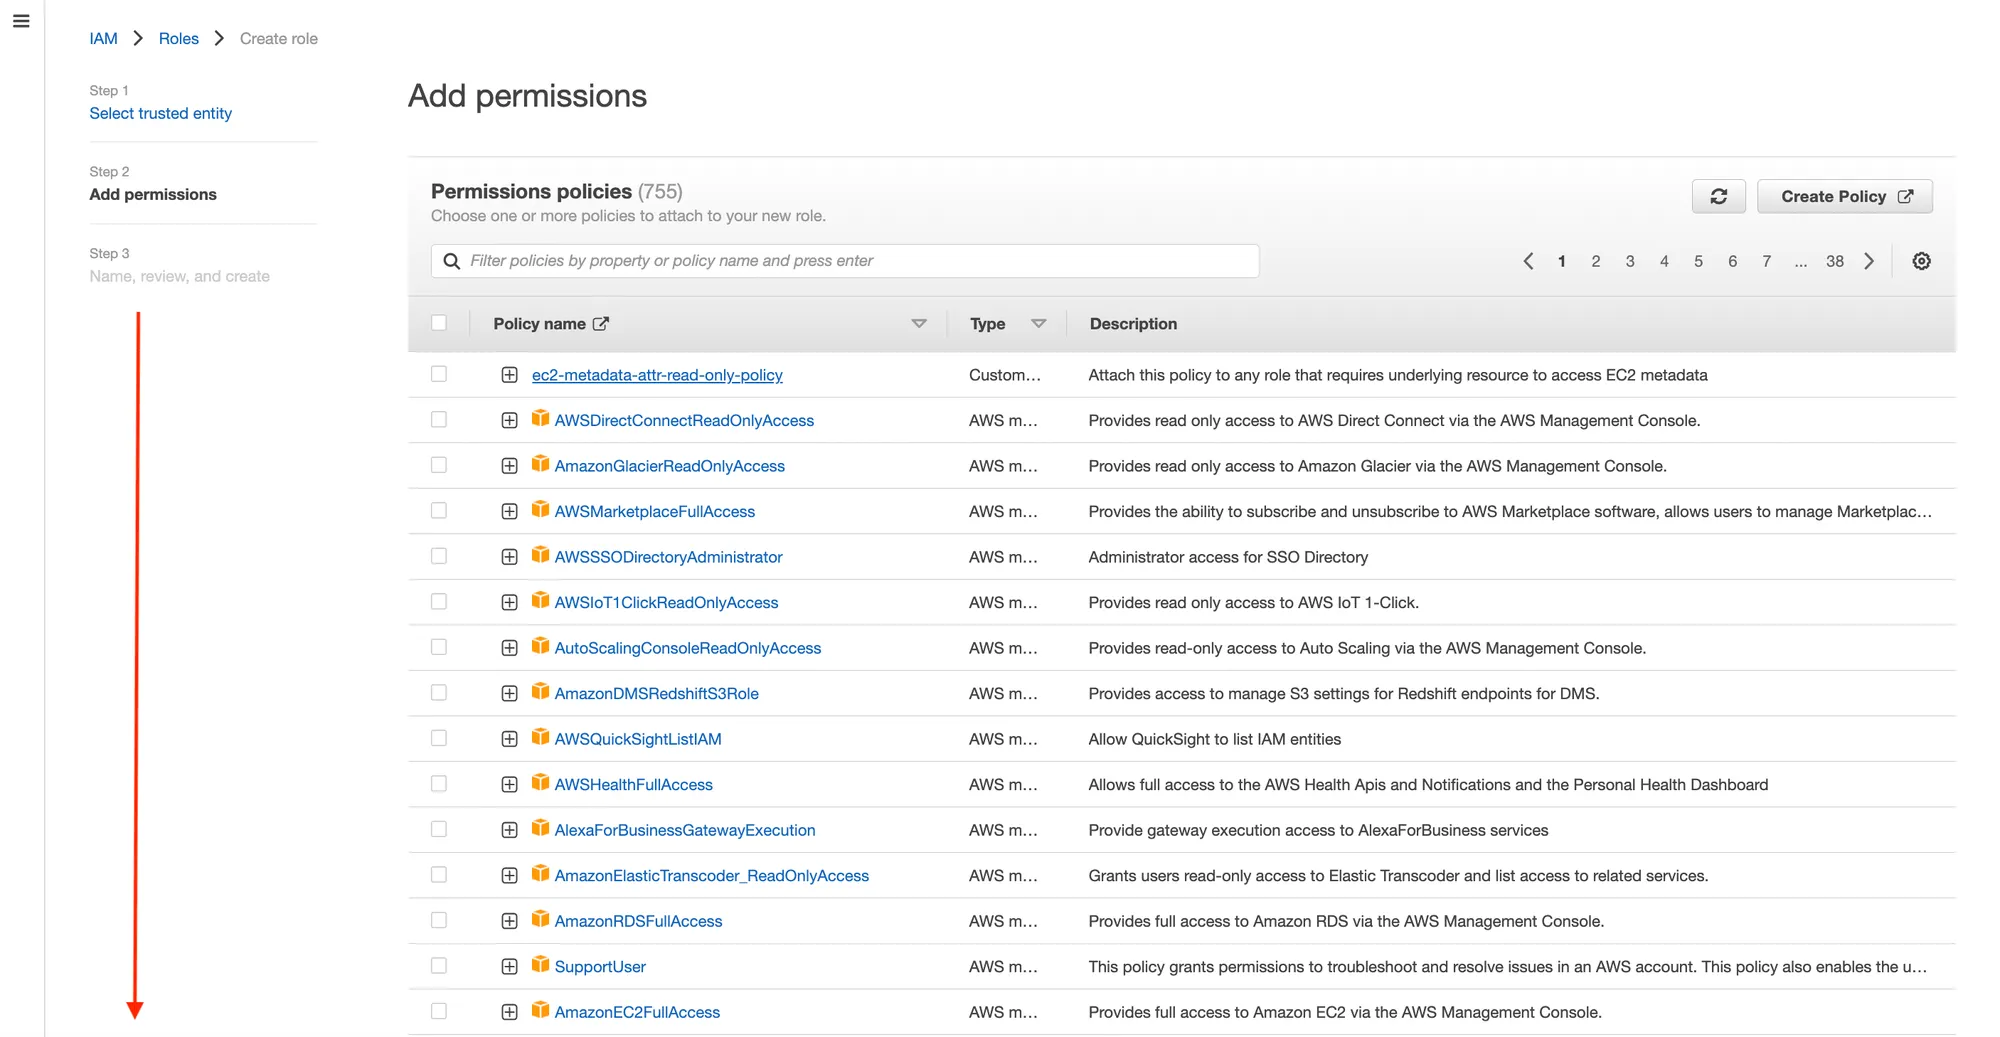The width and height of the screenshot is (2000, 1037).
Task: Expand the AlexaForBusinessGatewayExecution policy row
Action: pyautogui.click(x=509, y=830)
